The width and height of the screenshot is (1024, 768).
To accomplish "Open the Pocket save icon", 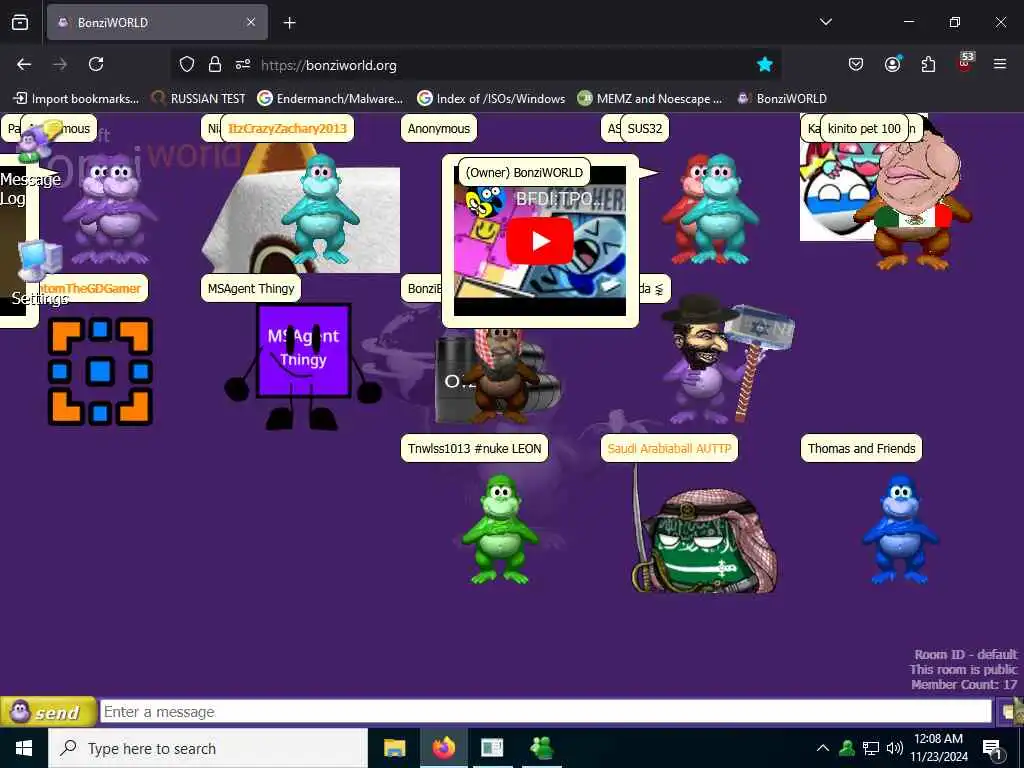I will (x=856, y=64).
